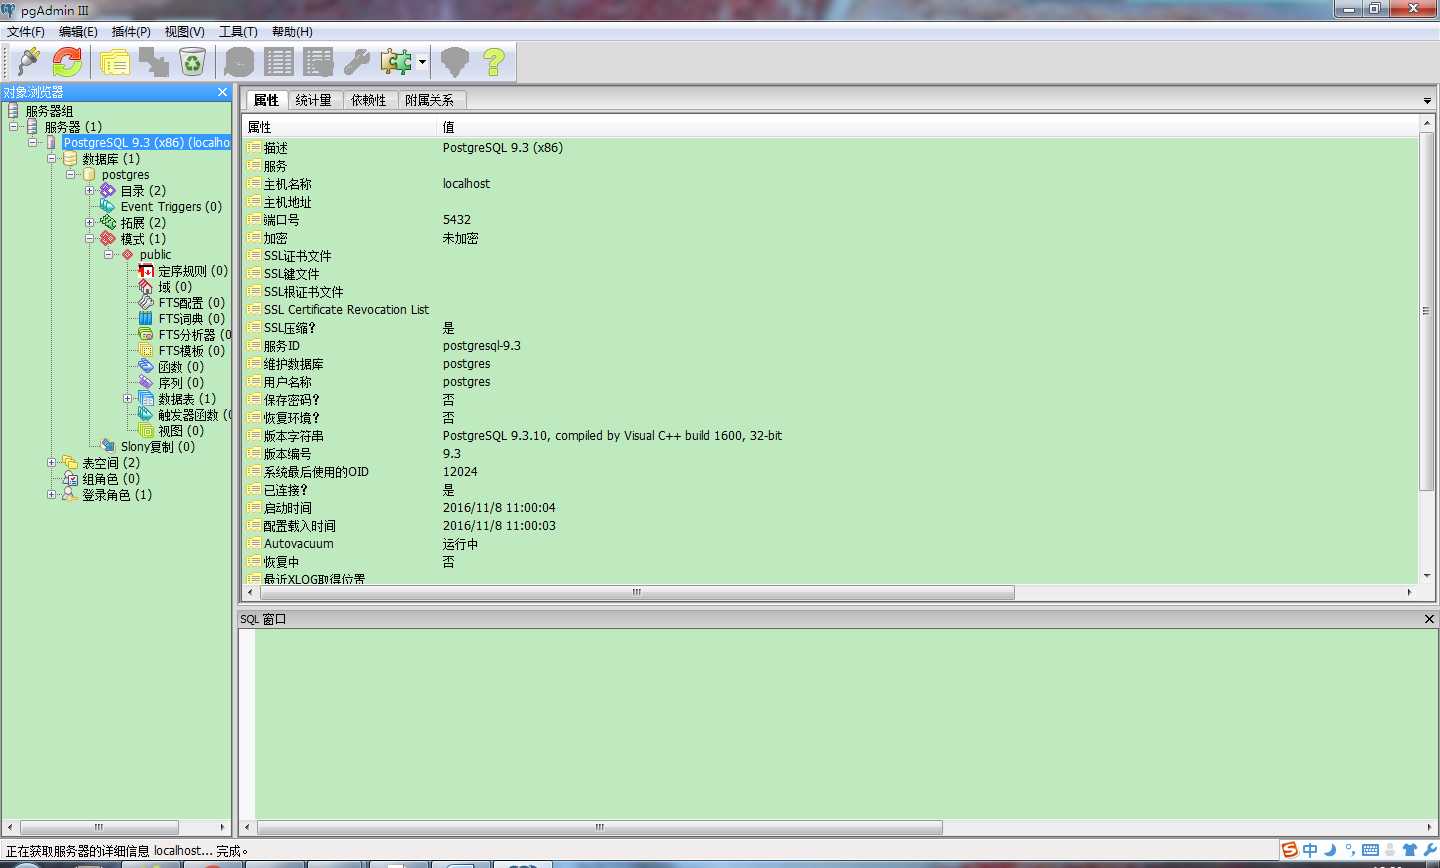Select the FTS模板 (0) tree item
Image resolution: width=1440 pixels, height=868 pixels.
[192, 351]
